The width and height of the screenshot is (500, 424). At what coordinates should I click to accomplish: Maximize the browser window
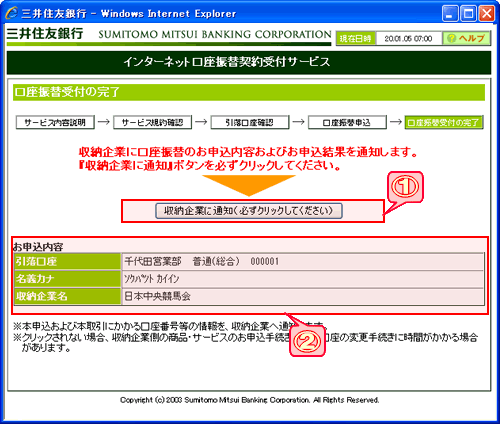pos(468,14)
